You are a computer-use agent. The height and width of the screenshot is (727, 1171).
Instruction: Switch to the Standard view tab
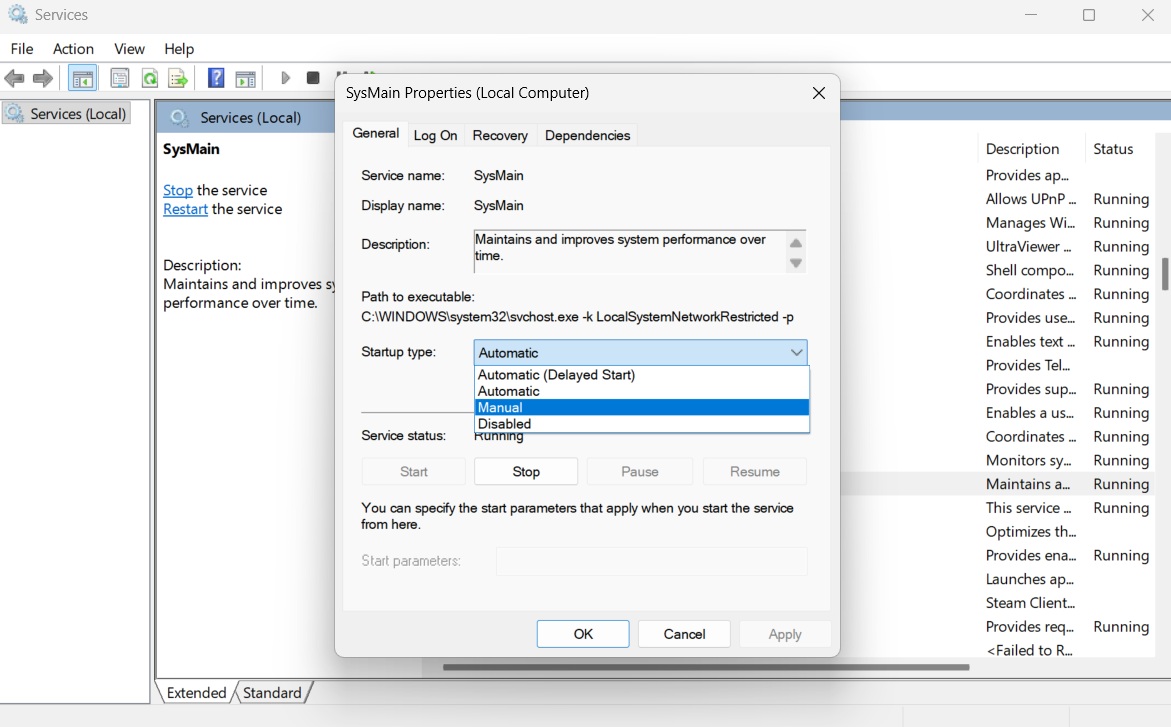272,693
